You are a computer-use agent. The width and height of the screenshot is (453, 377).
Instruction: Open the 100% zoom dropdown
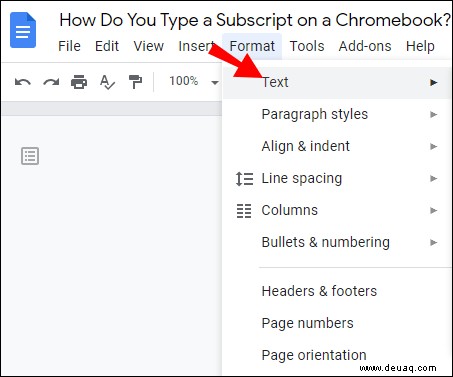pos(194,81)
